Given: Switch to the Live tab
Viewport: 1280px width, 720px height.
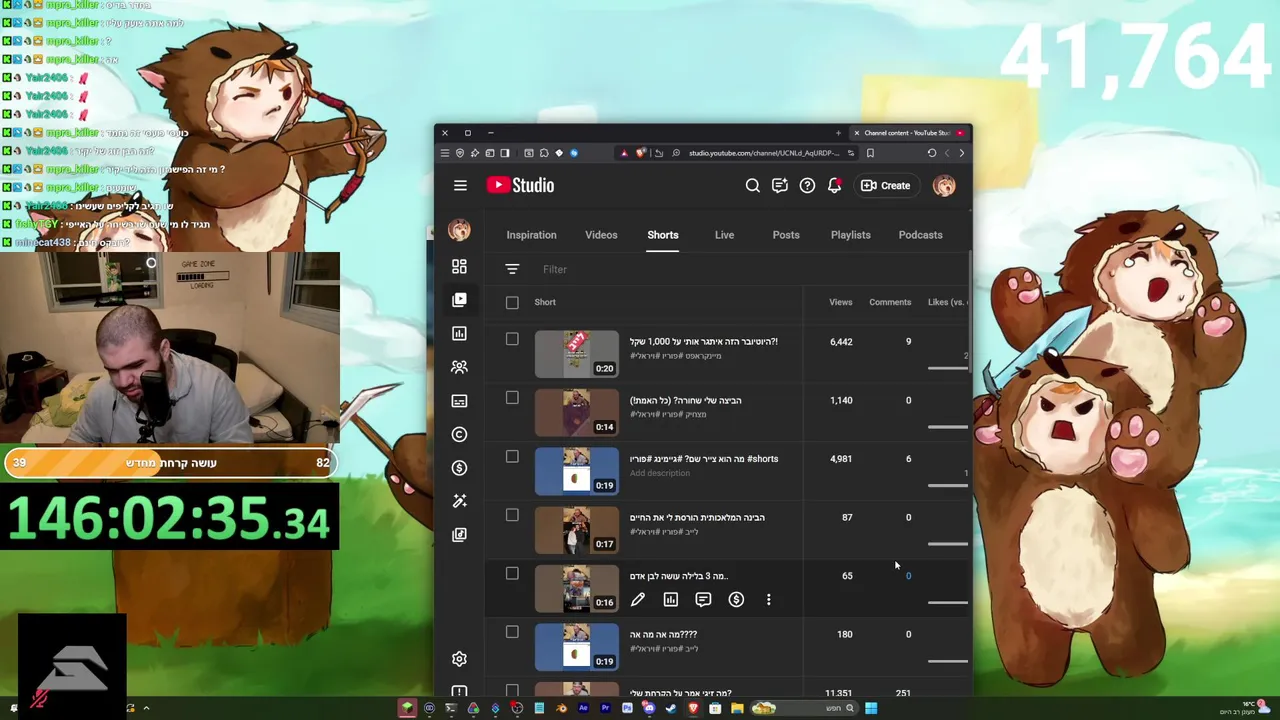Looking at the screenshot, I should click(x=724, y=235).
